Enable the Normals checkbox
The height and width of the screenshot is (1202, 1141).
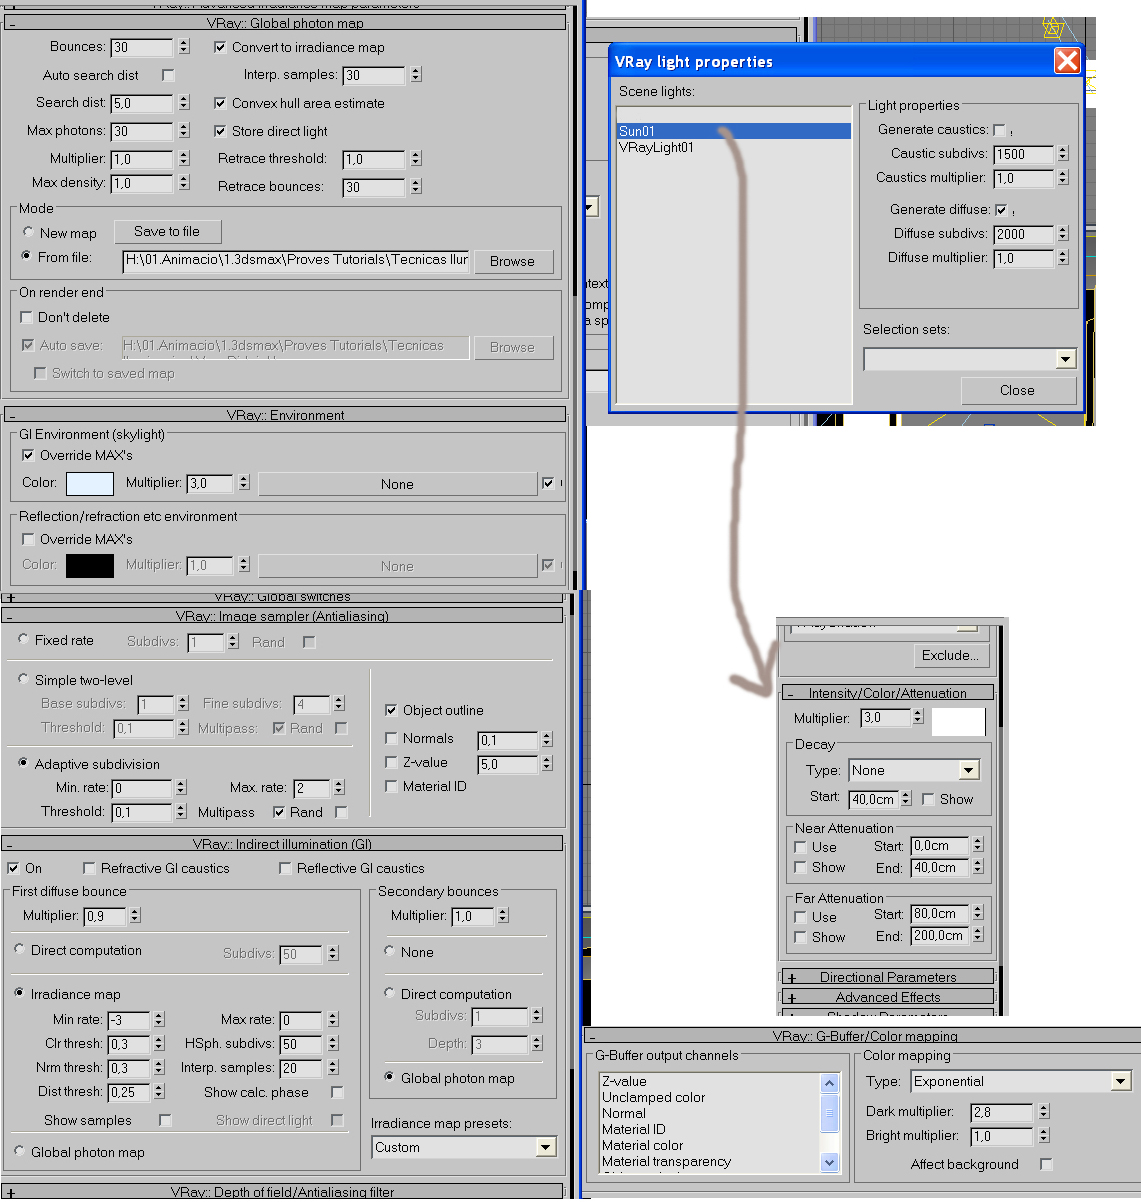391,738
